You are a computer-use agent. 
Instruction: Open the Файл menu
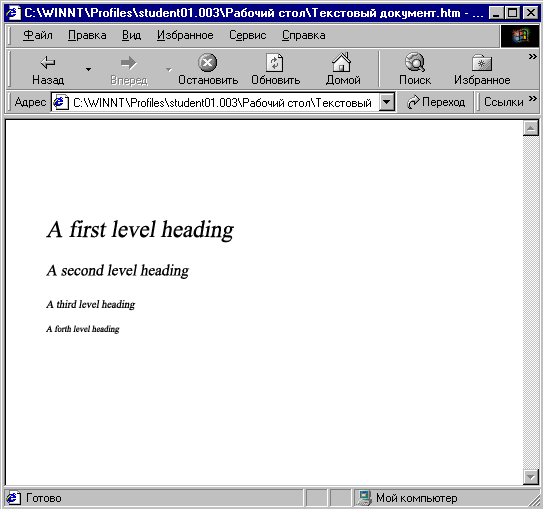pos(38,35)
